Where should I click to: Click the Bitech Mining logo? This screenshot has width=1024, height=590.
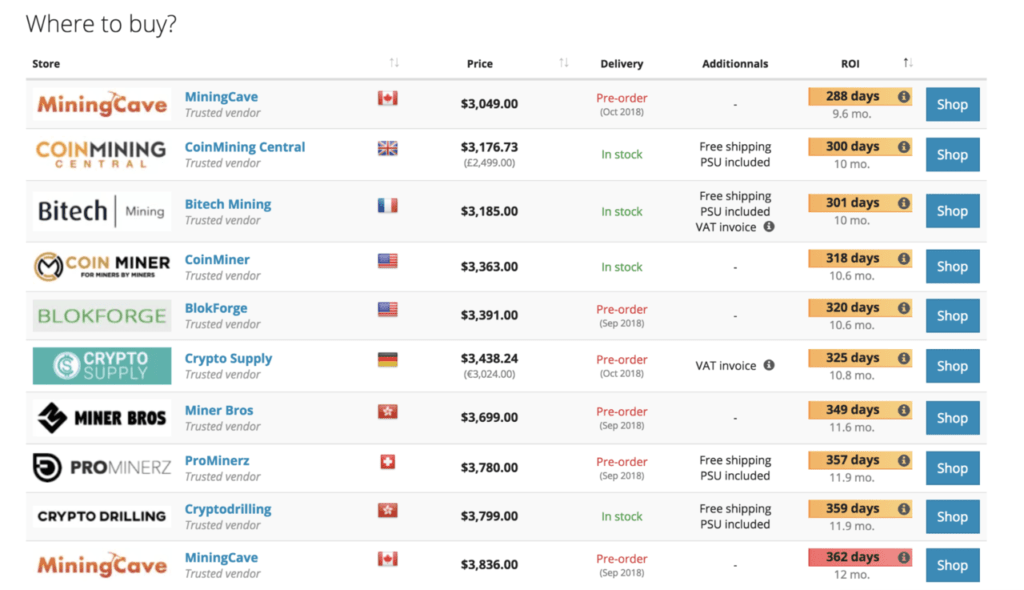click(x=102, y=211)
